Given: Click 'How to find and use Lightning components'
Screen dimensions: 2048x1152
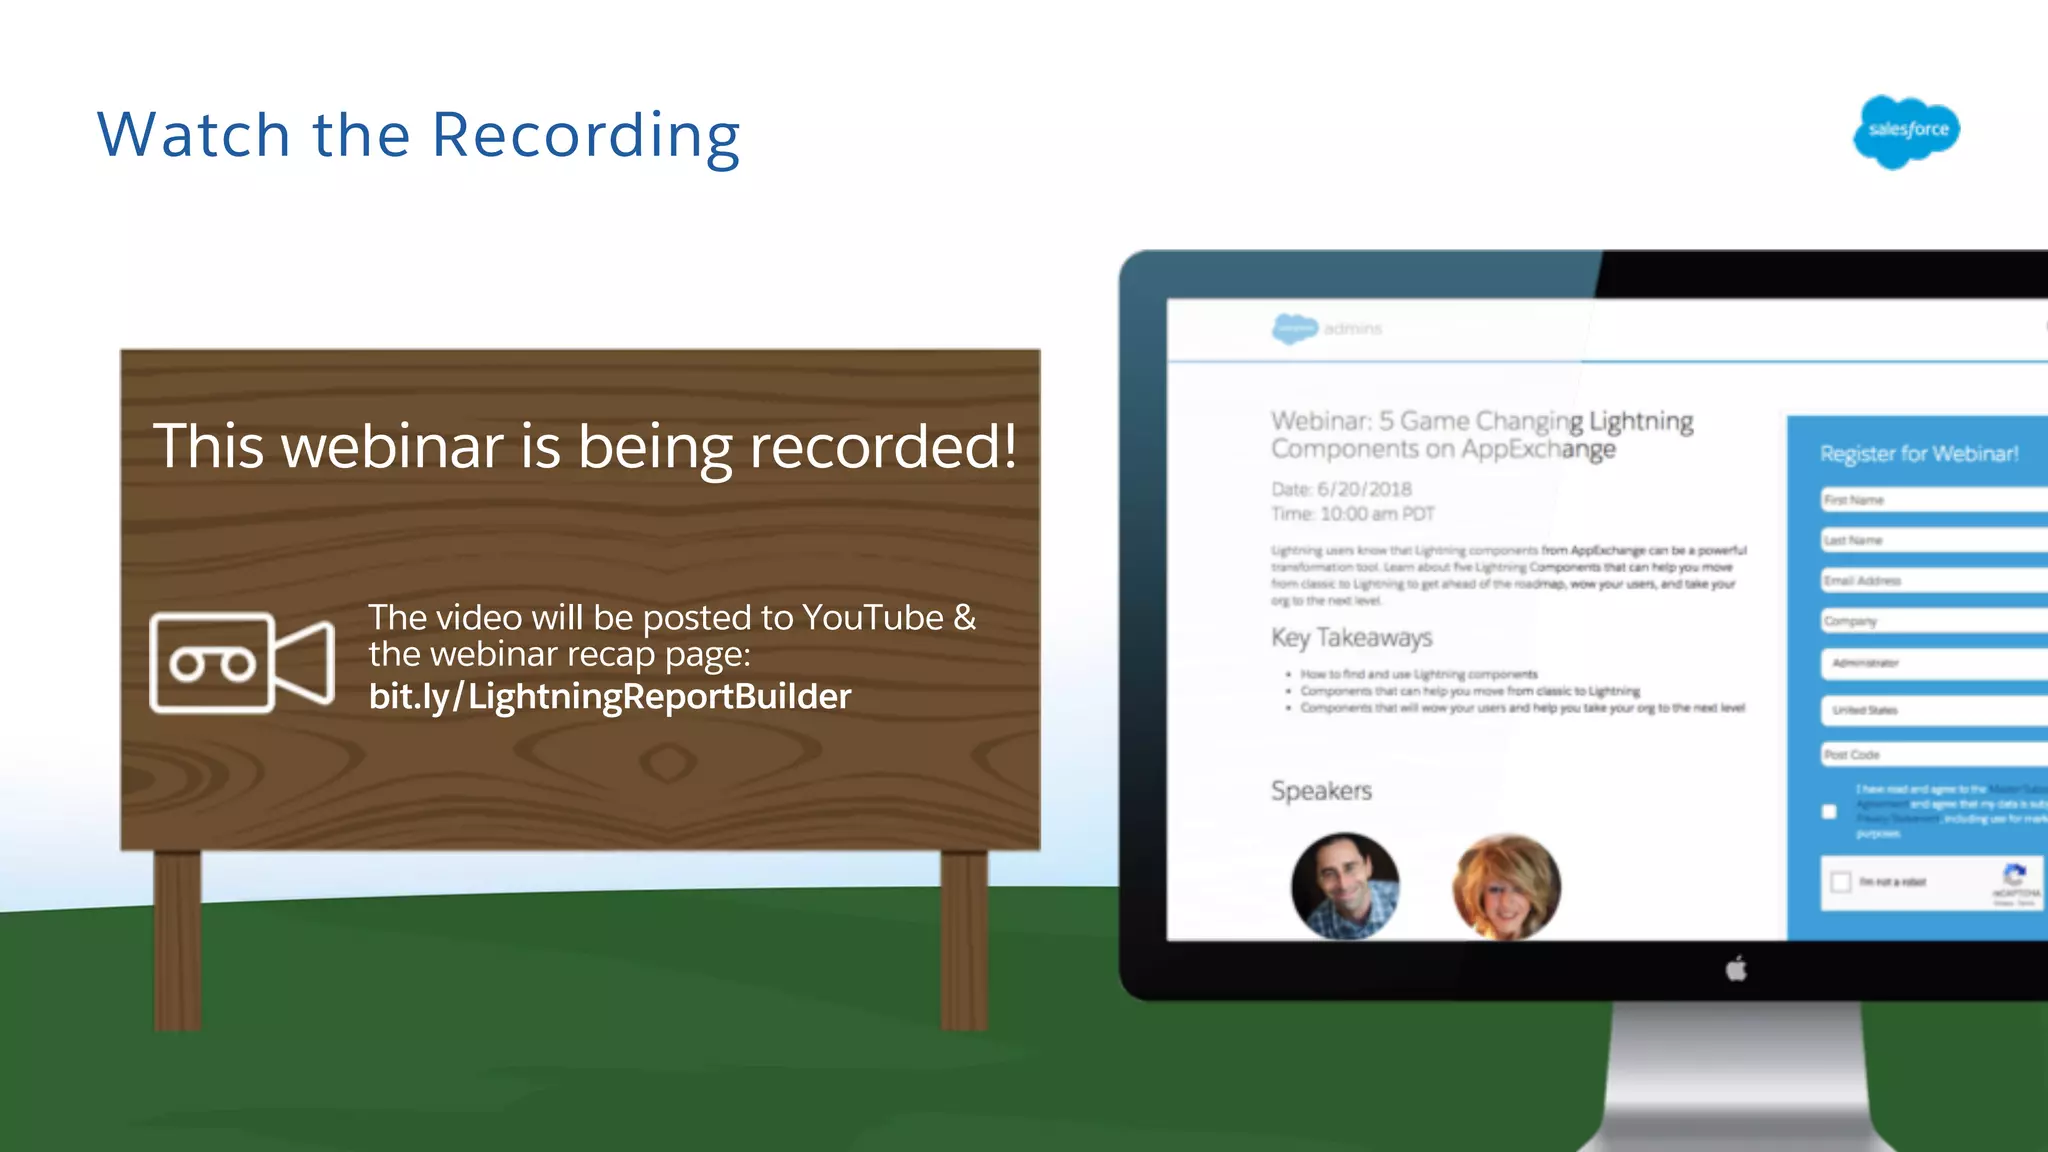Looking at the screenshot, I should pos(1419,675).
